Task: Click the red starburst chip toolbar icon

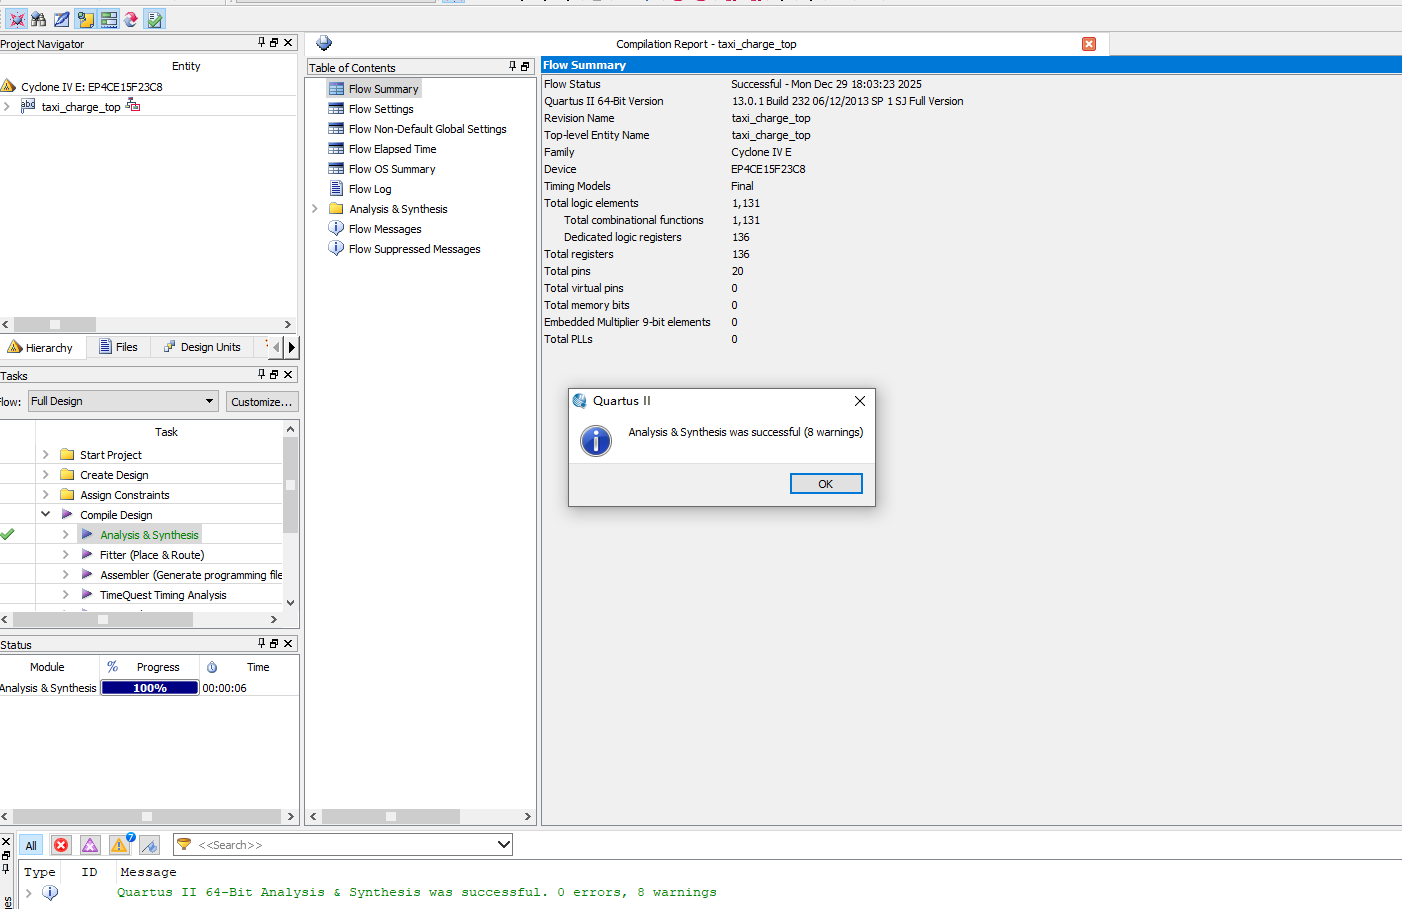Action: click(17, 19)
